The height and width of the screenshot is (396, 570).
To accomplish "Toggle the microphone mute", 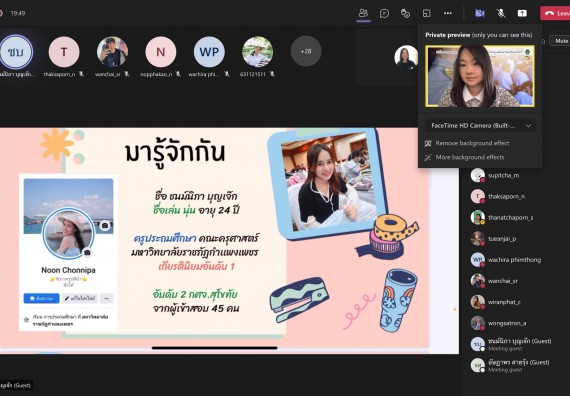I will click(x=501, y=13).
